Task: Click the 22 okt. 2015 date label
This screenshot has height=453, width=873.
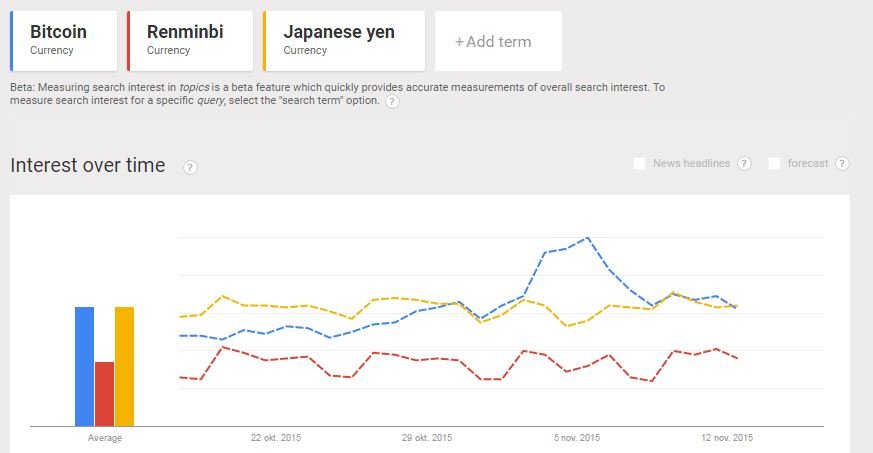Action: coord(275,438)
